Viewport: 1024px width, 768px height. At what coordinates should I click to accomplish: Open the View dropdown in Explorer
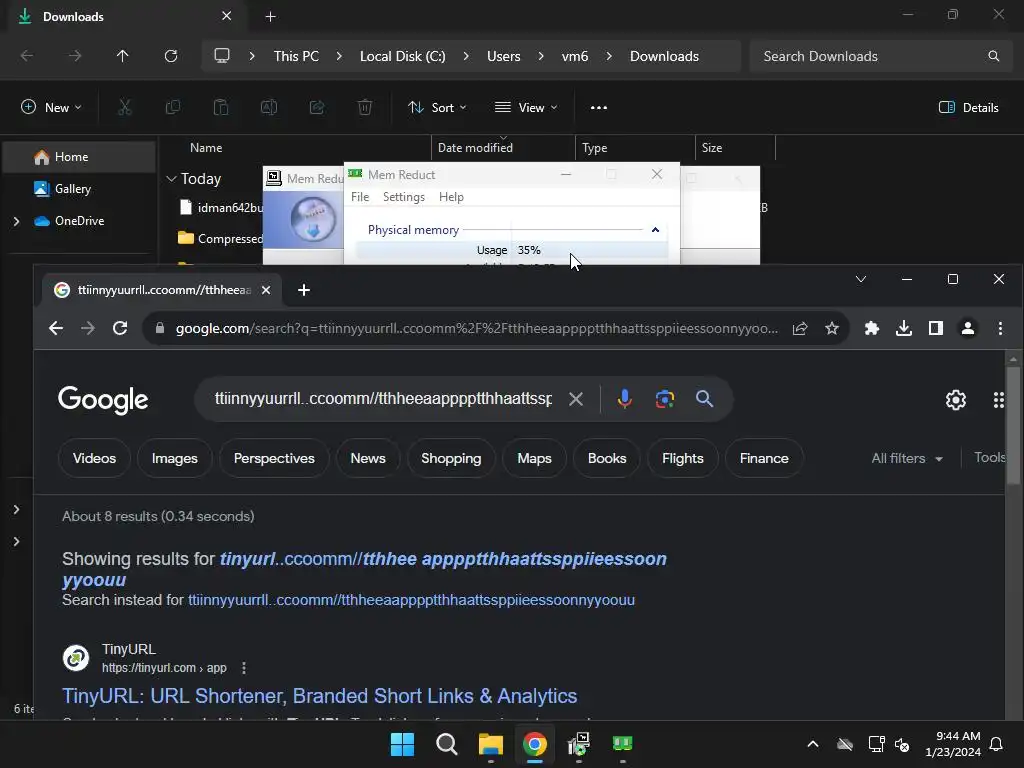click(x=526, y=108)
